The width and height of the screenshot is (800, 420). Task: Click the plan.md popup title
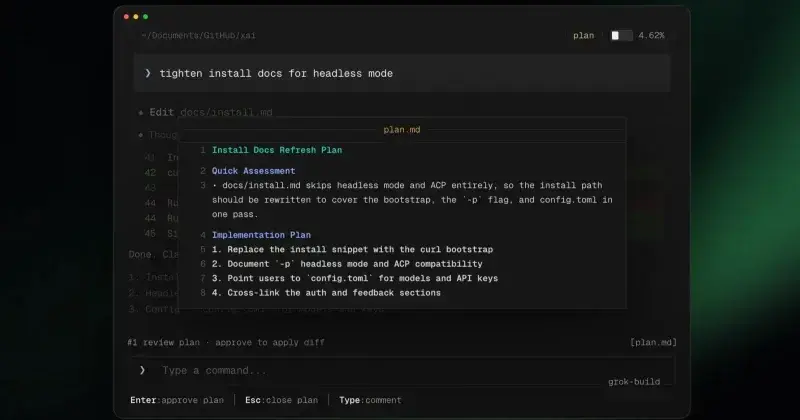pos(402,130)
